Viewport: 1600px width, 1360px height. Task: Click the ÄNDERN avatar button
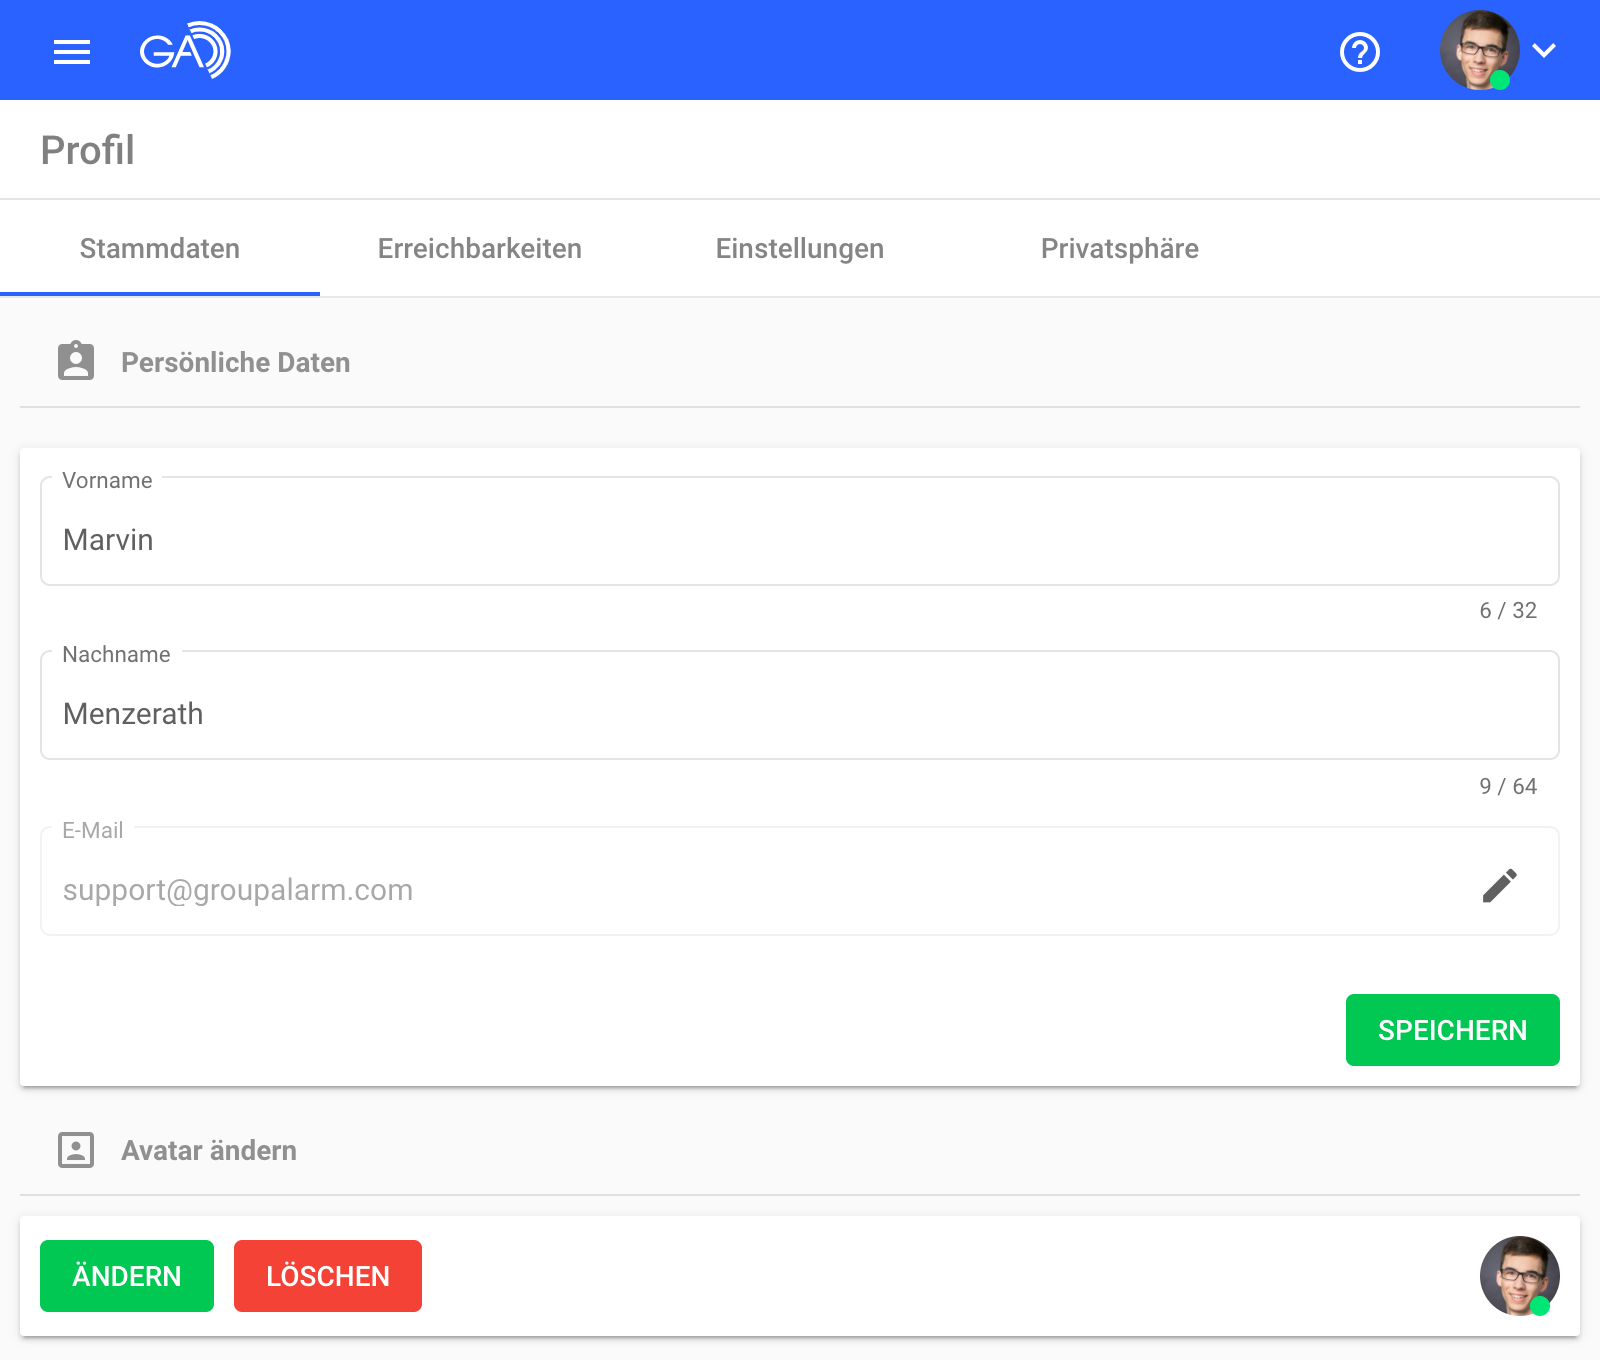point(127,1276)
